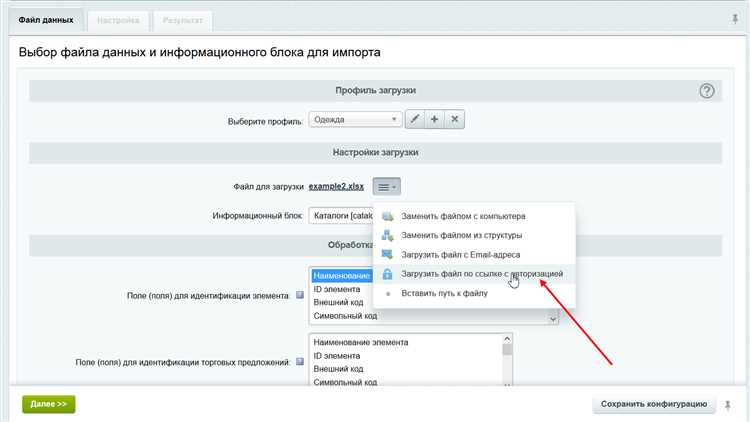Edit the selected profile with pencil icon

415,119
